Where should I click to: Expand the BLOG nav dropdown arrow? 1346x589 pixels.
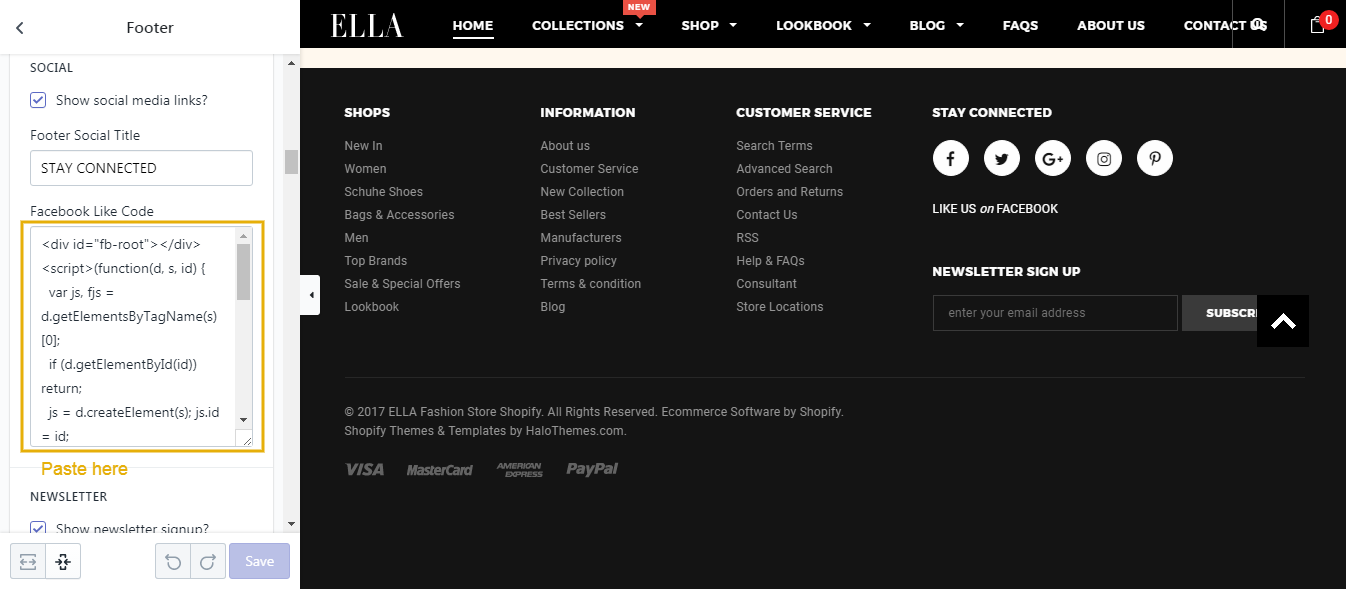coord(960,26)
